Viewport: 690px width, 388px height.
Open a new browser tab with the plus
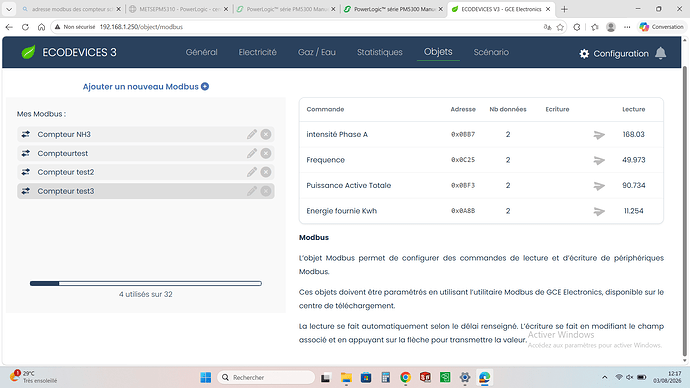(564, 9)
